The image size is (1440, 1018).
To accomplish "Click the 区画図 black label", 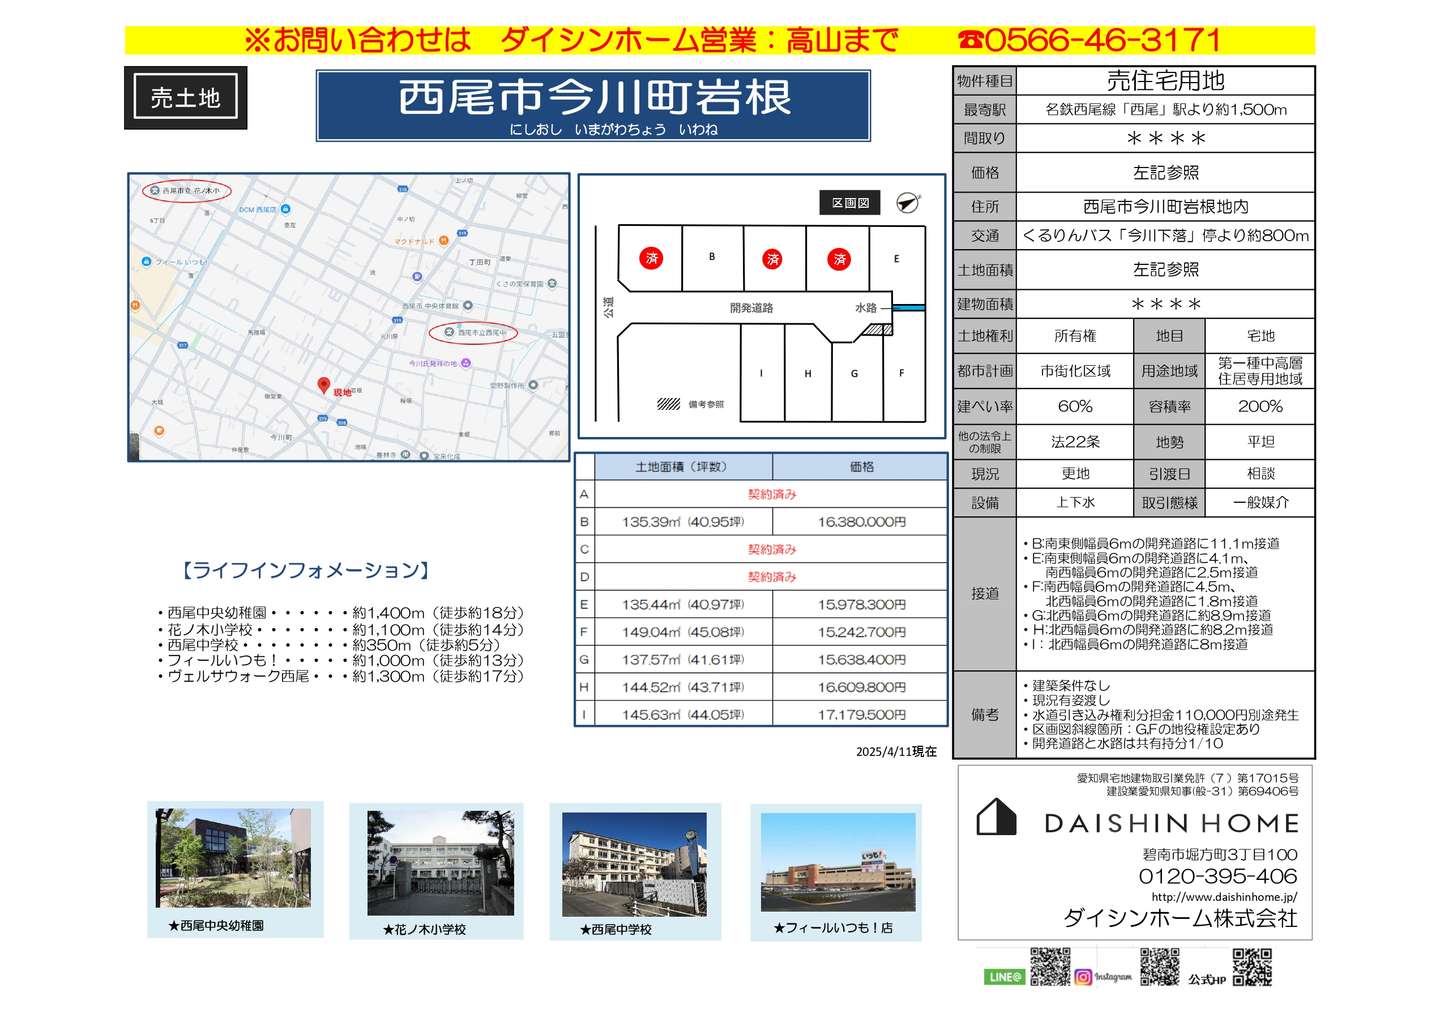I will click(x=851, y=203).
